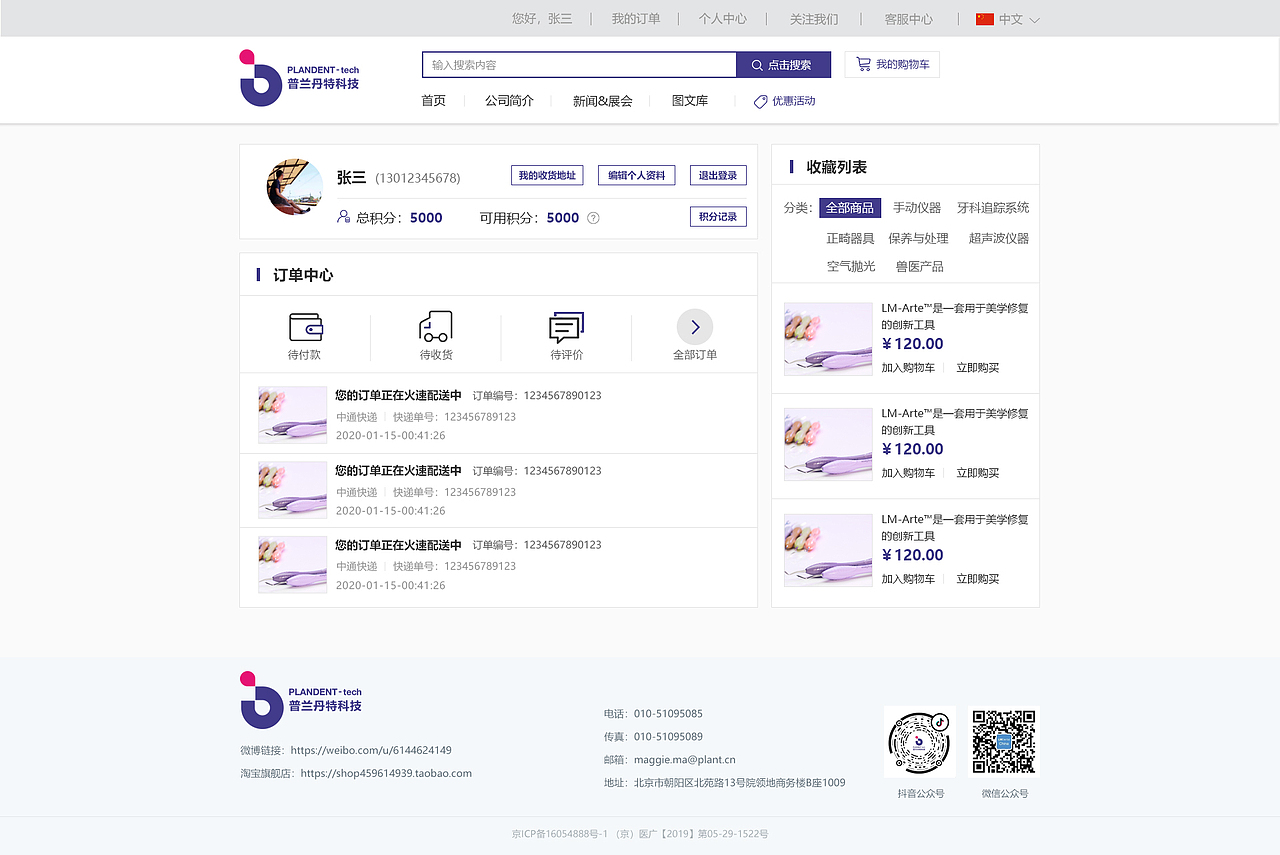The height and width of the screenshot is (855, 1280).
Task: Click the 待收货 delivery truck icon
Action: click(435, 326)
